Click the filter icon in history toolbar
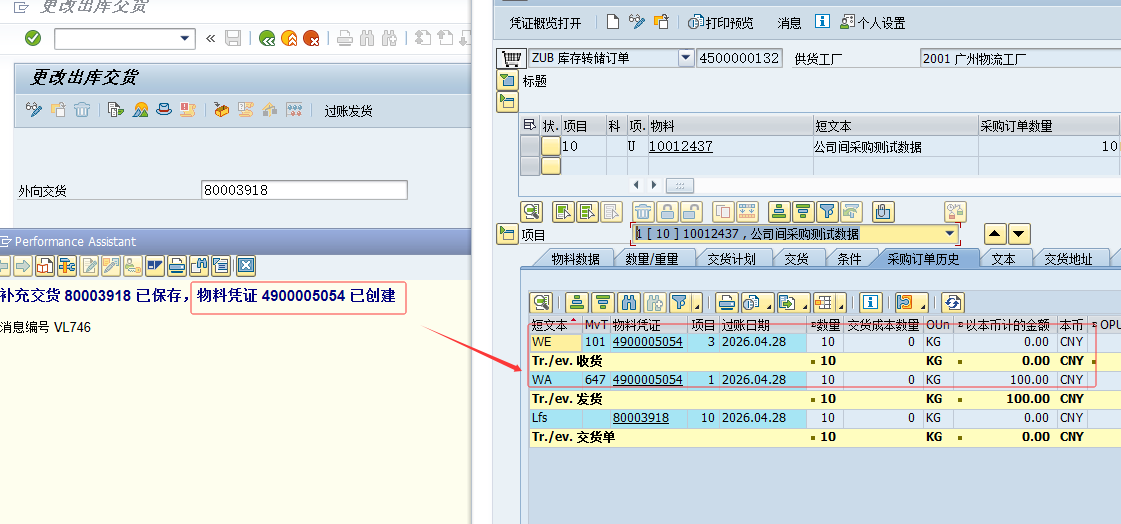 click(x=680, y=302)
